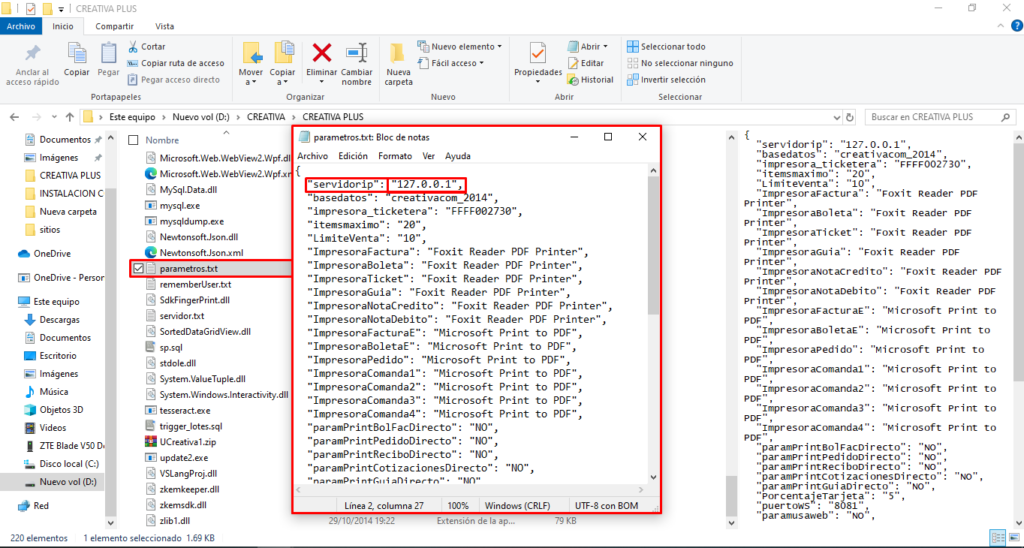Click Cambiar nombre rename icon

tap(357, 54)
